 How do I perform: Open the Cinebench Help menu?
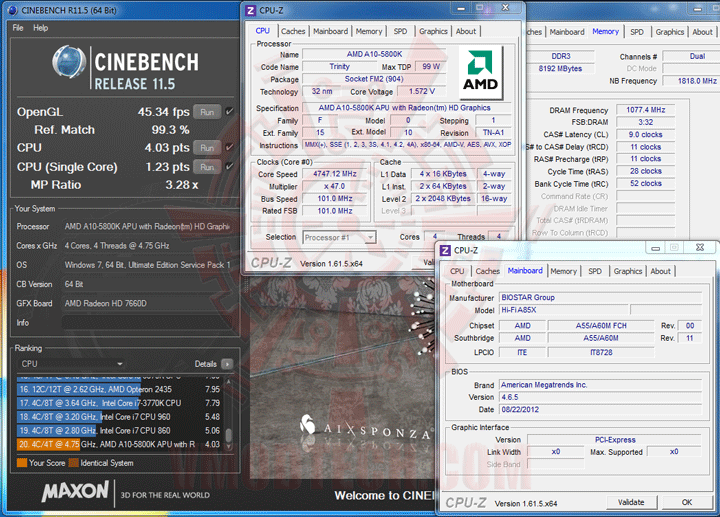click(x=40, y=28)
